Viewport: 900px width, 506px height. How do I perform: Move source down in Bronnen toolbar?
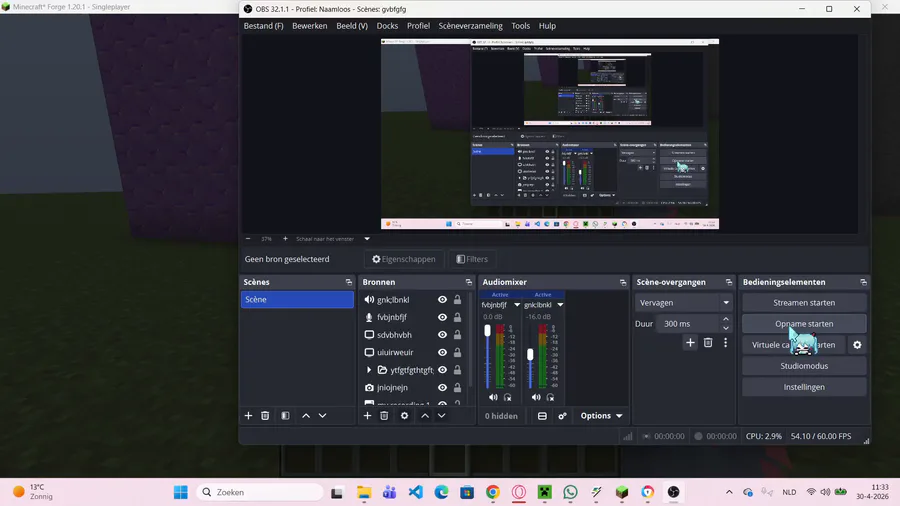coord(441,415)
